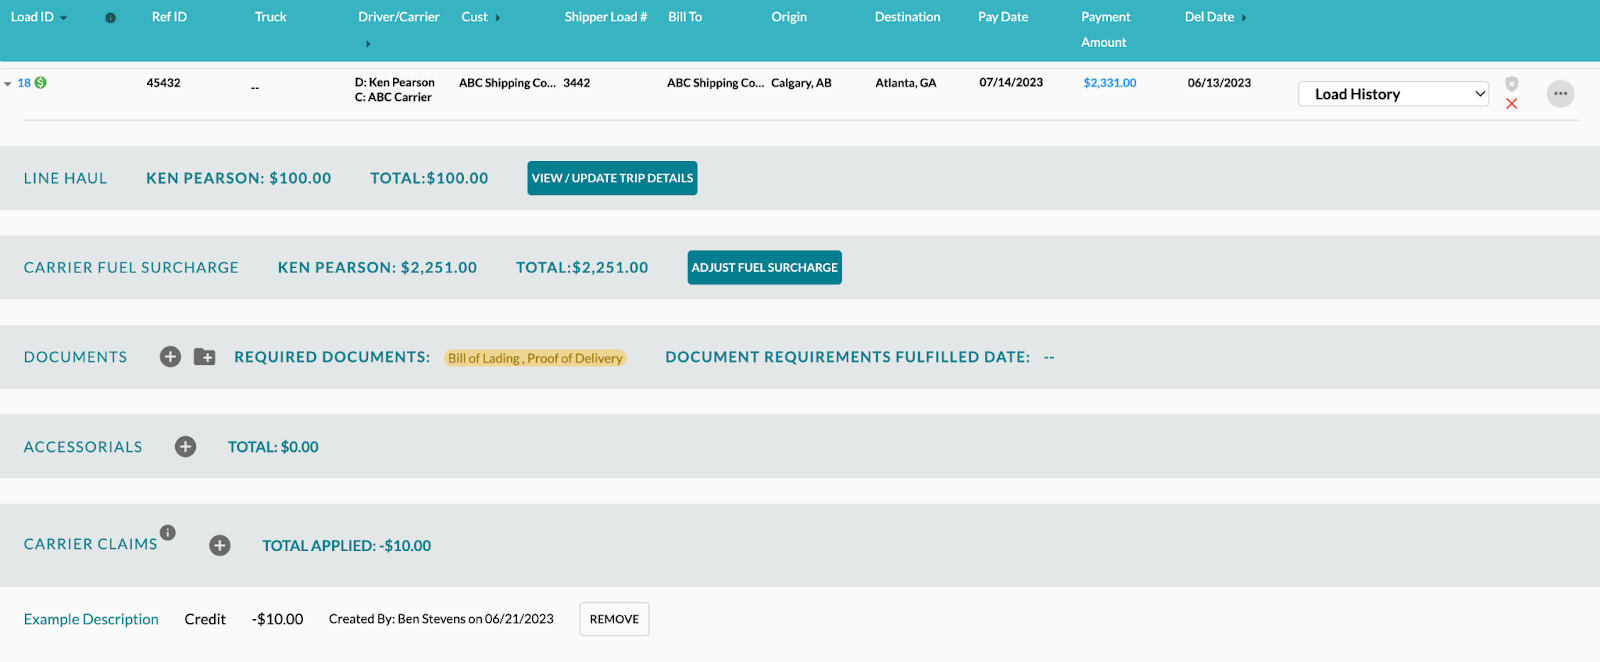The image size is (1600, 662).
Task: Click the driver name D: Ken Pearson
Action: (395, 82)
